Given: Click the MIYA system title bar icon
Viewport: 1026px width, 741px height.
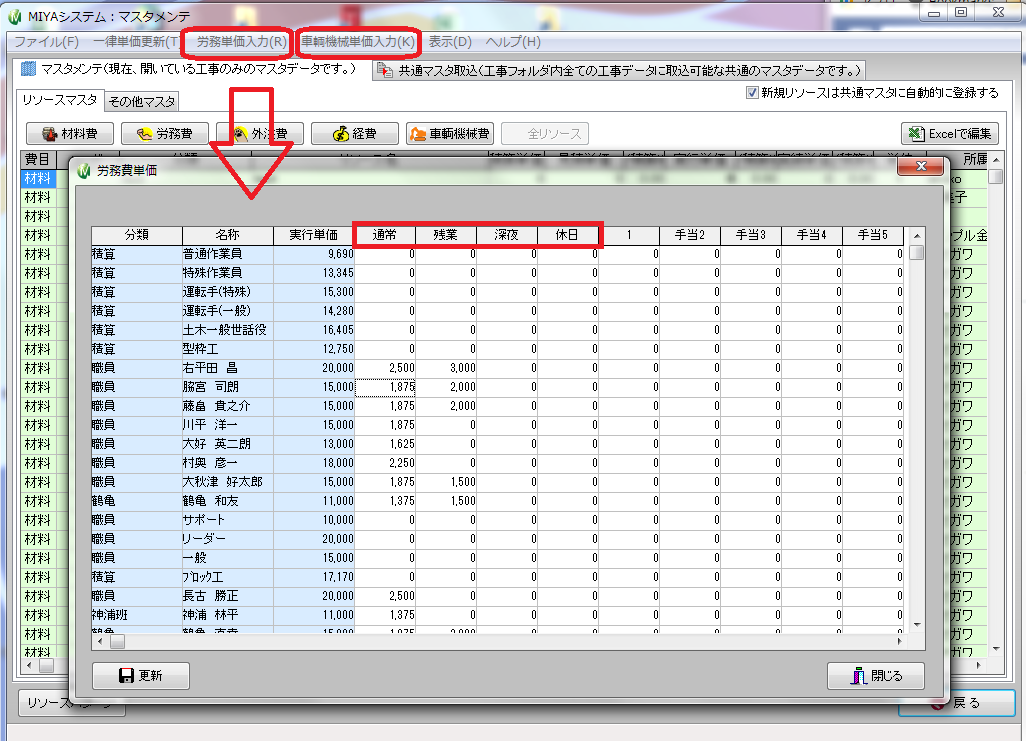Looking at the screenshot, I should (15, 16).
